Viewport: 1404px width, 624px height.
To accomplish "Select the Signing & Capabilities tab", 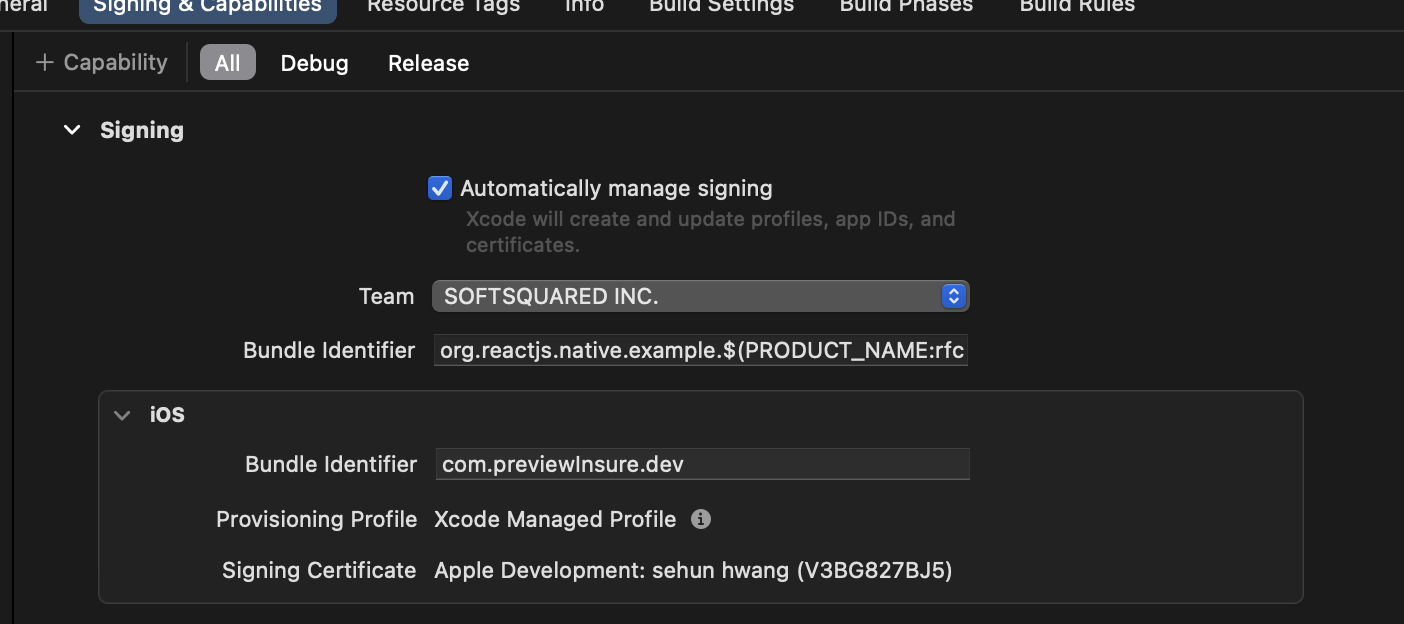I will tap(207, 7).
